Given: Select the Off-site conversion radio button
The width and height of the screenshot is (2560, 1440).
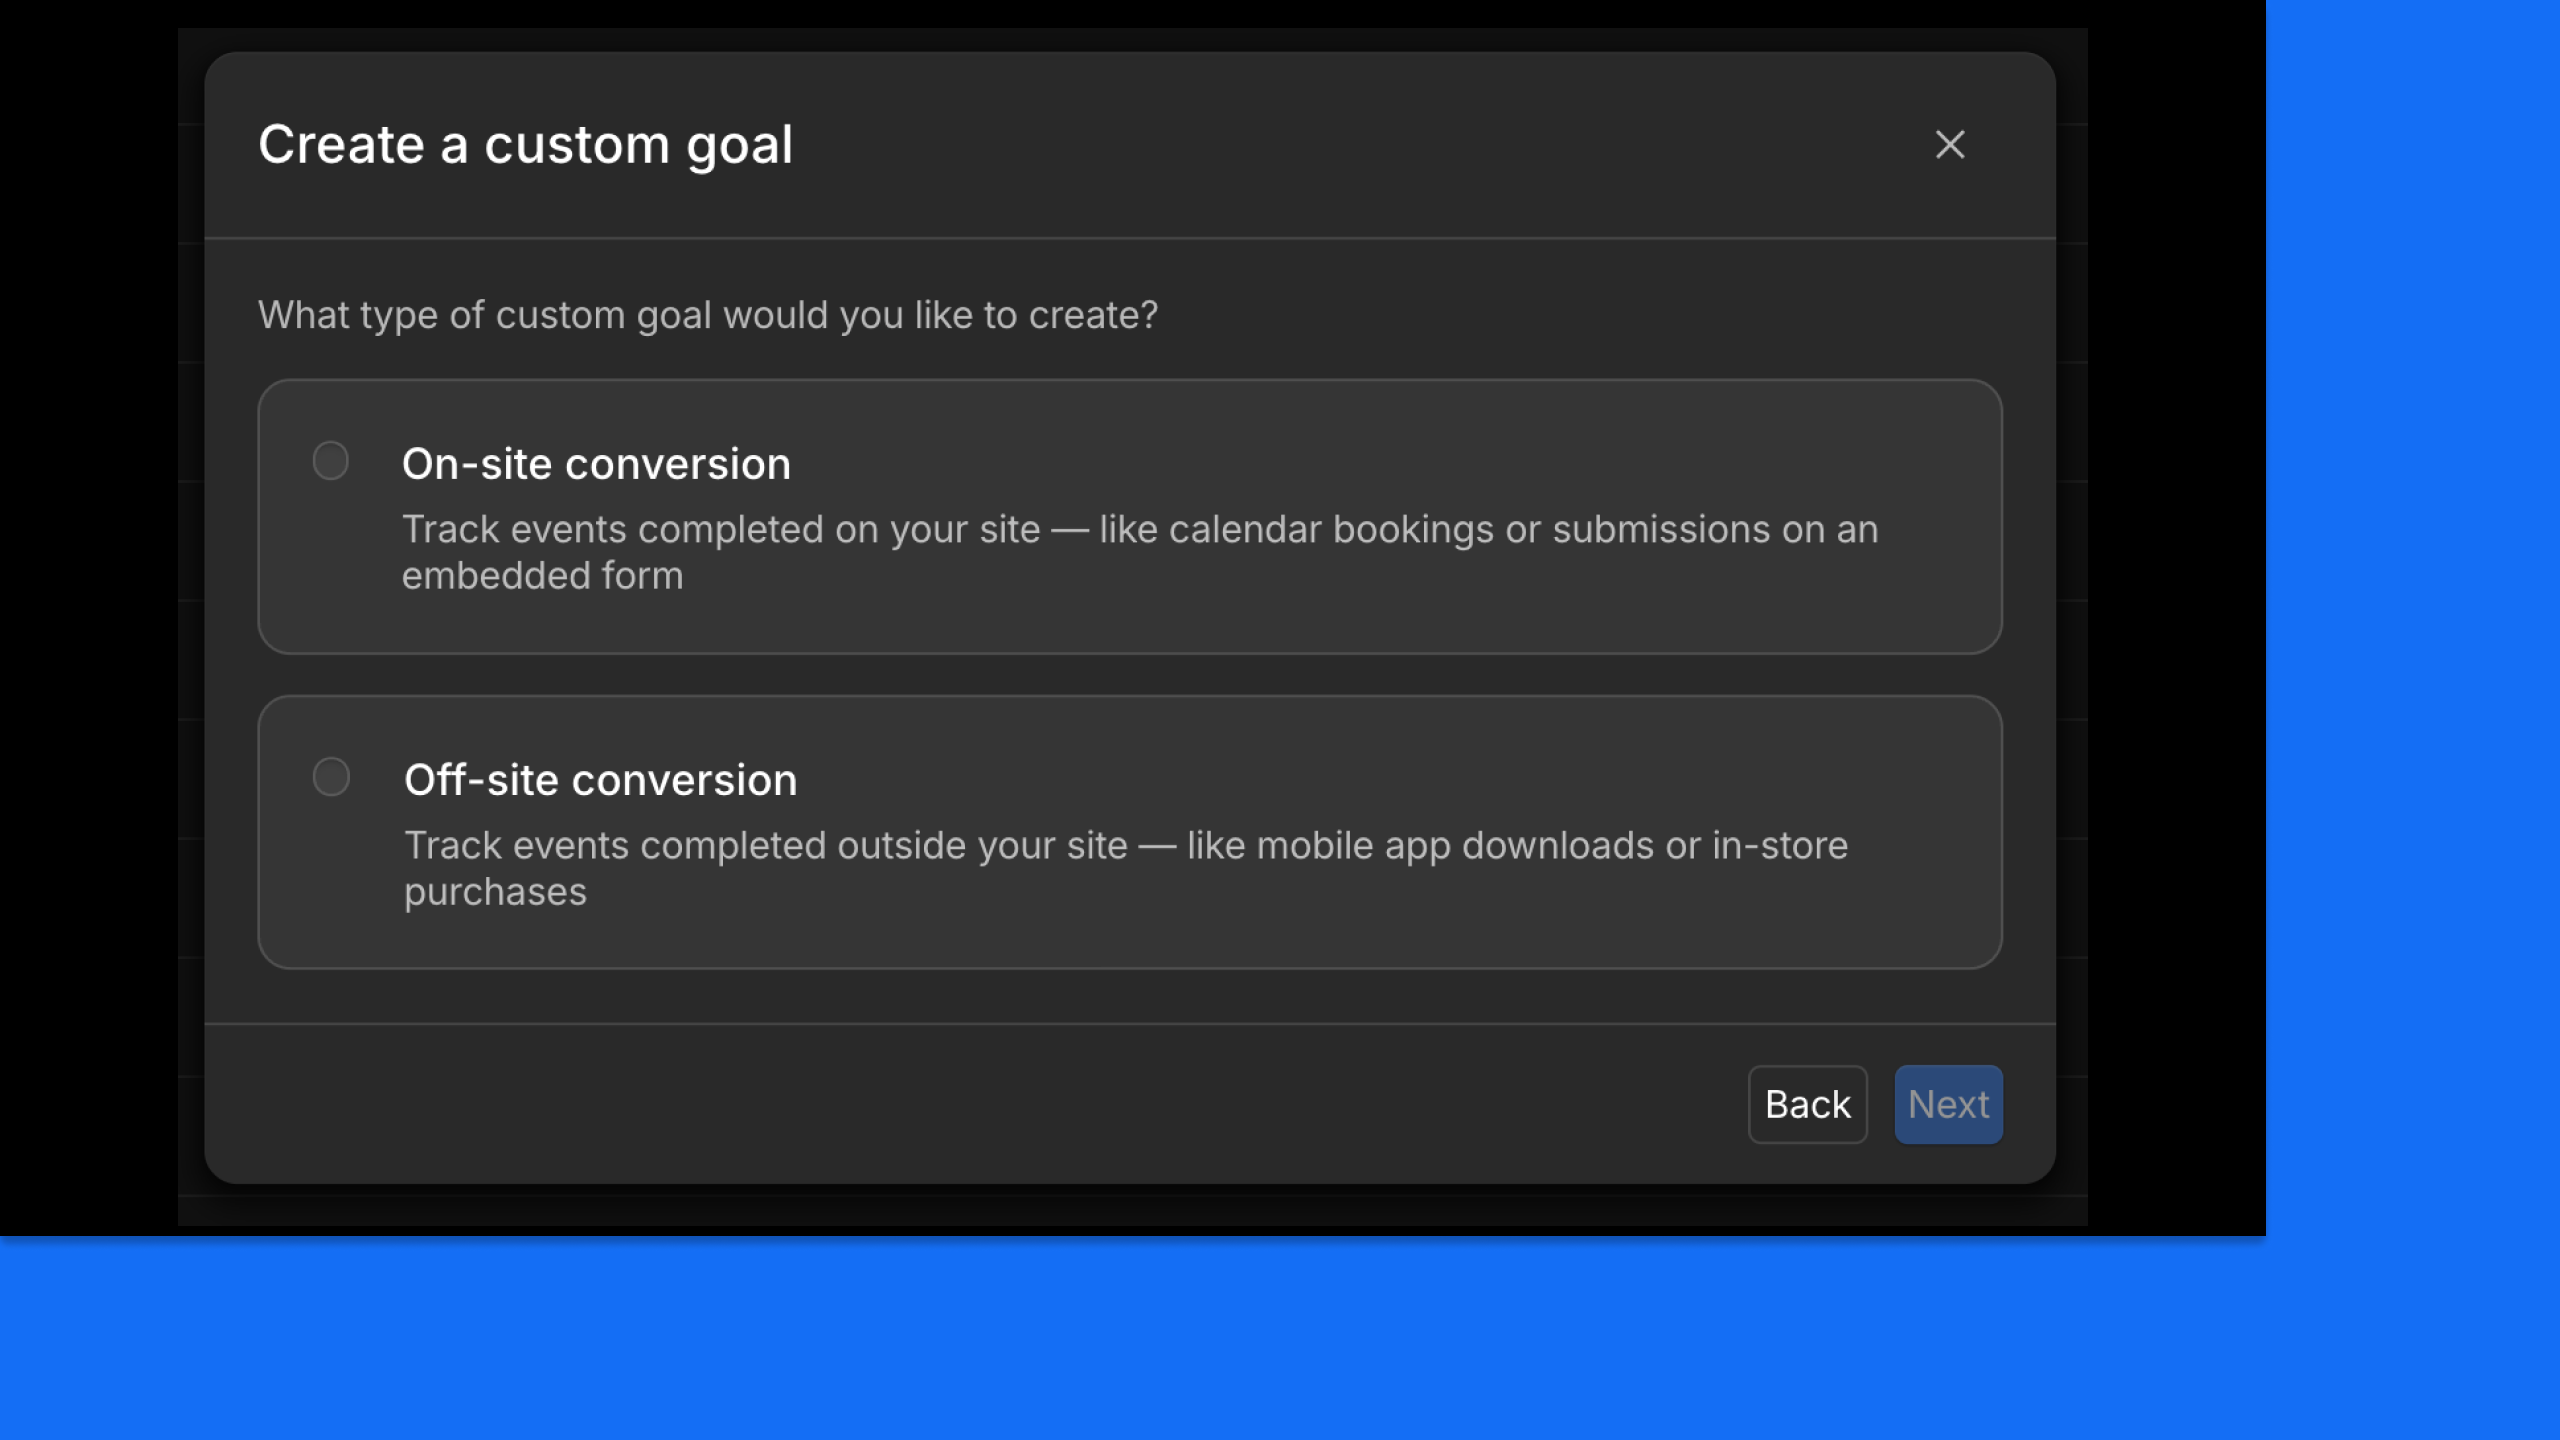Looking at the screenshot, I should click(x=330, y=776).
